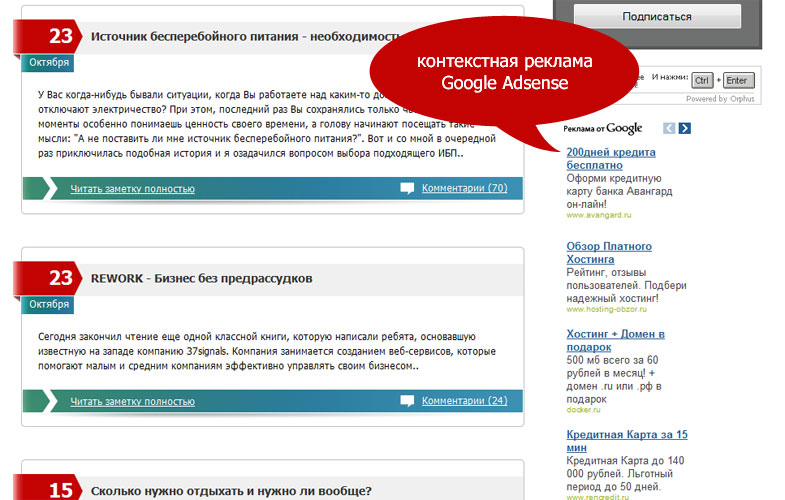Click ad text 'Оформи кредитную карту банка Авангард'
This screenshot has width=785, height=500.
[619, 191]
